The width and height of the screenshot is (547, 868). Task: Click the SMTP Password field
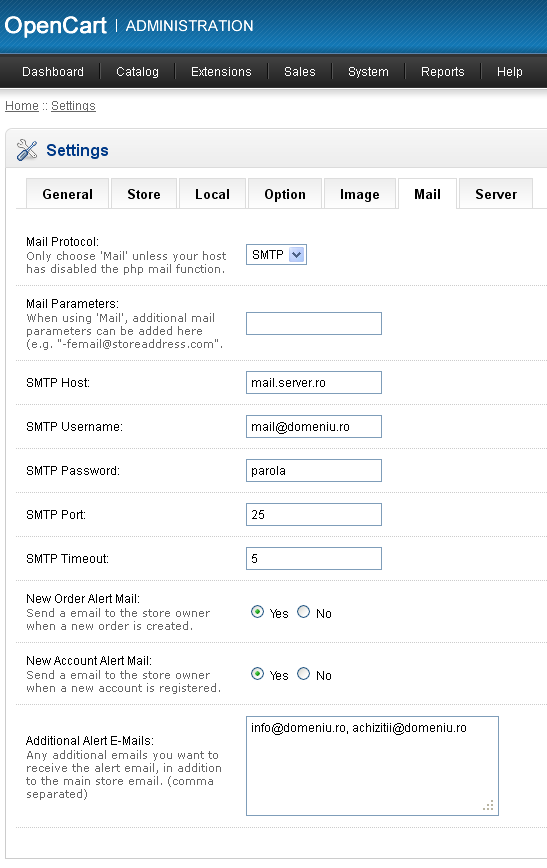(314, 471)
